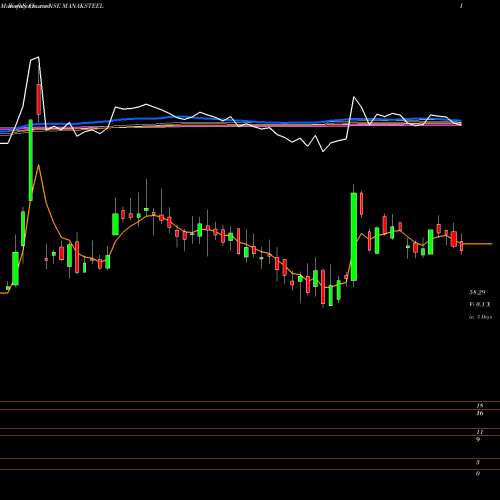500x500 pixels.
Task: Click the red candle under the white line's highest peak
Action: (x=39, y=99)
